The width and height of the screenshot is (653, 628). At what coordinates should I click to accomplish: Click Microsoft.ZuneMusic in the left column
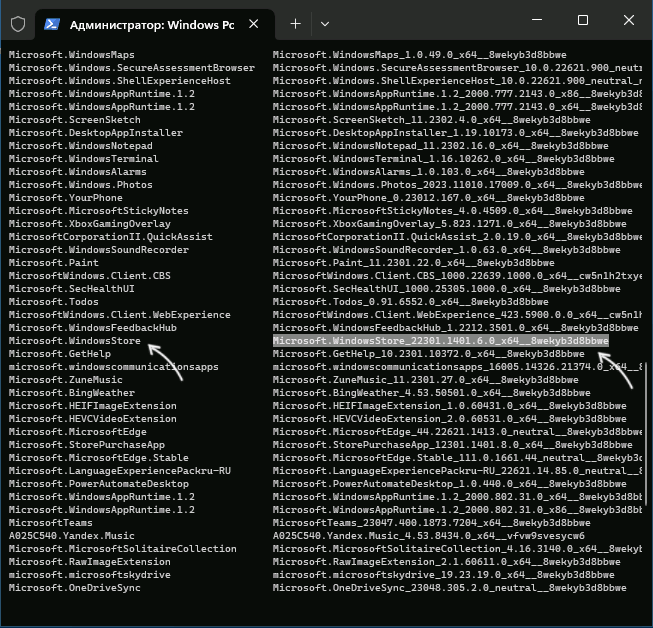pos(66,379)
